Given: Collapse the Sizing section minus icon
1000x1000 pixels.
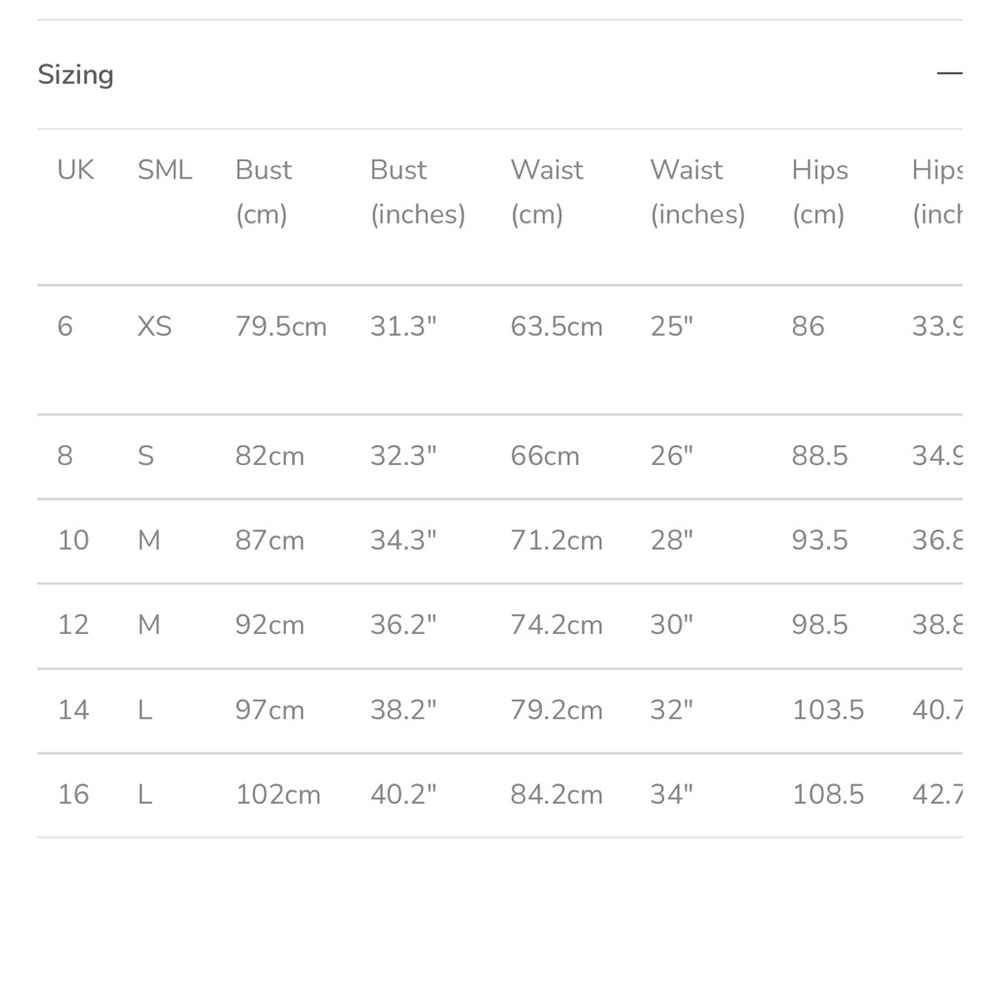Looking at the screenshot, I should click(948, 74).
